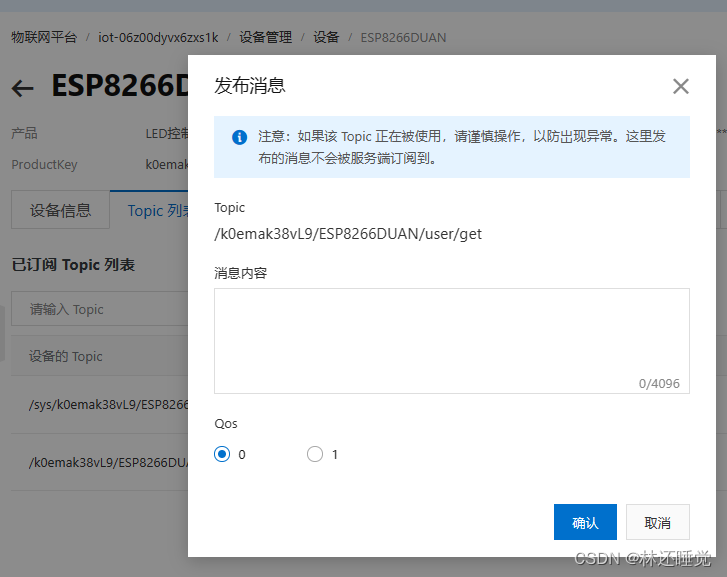Image resolution: width=727 pixels, height=577 pixels.
Task: Click the /k0emak38vL9/ESP8266DU topic row in list
Action: tap(100, 462)
